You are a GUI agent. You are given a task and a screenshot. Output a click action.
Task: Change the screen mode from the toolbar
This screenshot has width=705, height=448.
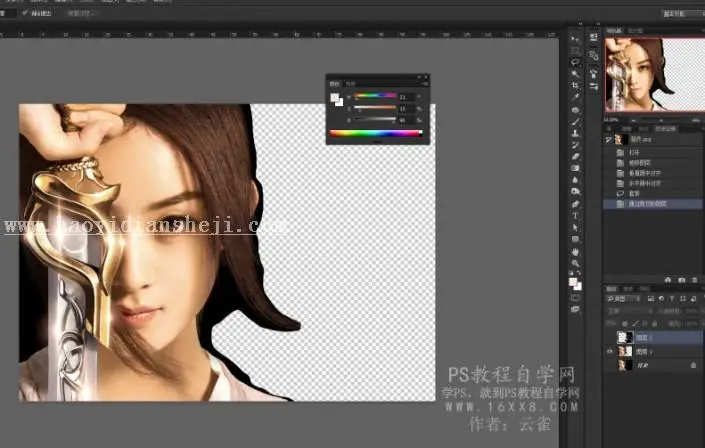[575, 309]
